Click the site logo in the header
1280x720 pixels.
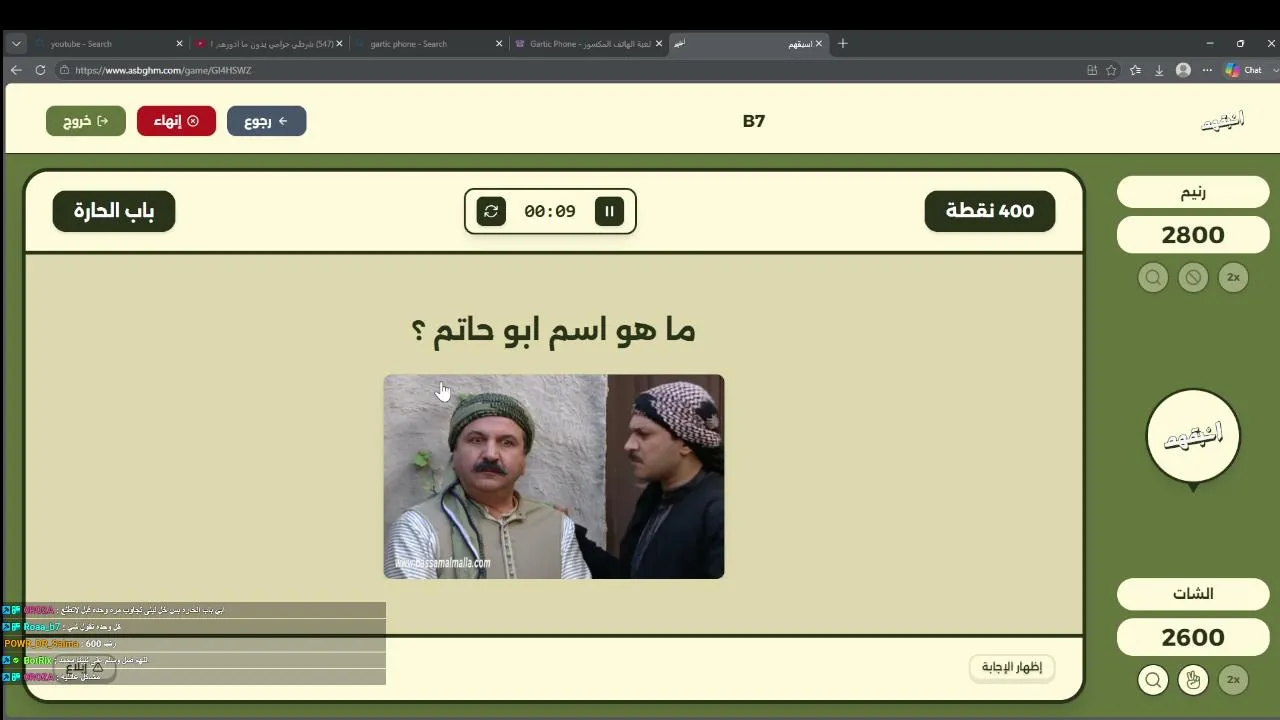[1222, 121]
